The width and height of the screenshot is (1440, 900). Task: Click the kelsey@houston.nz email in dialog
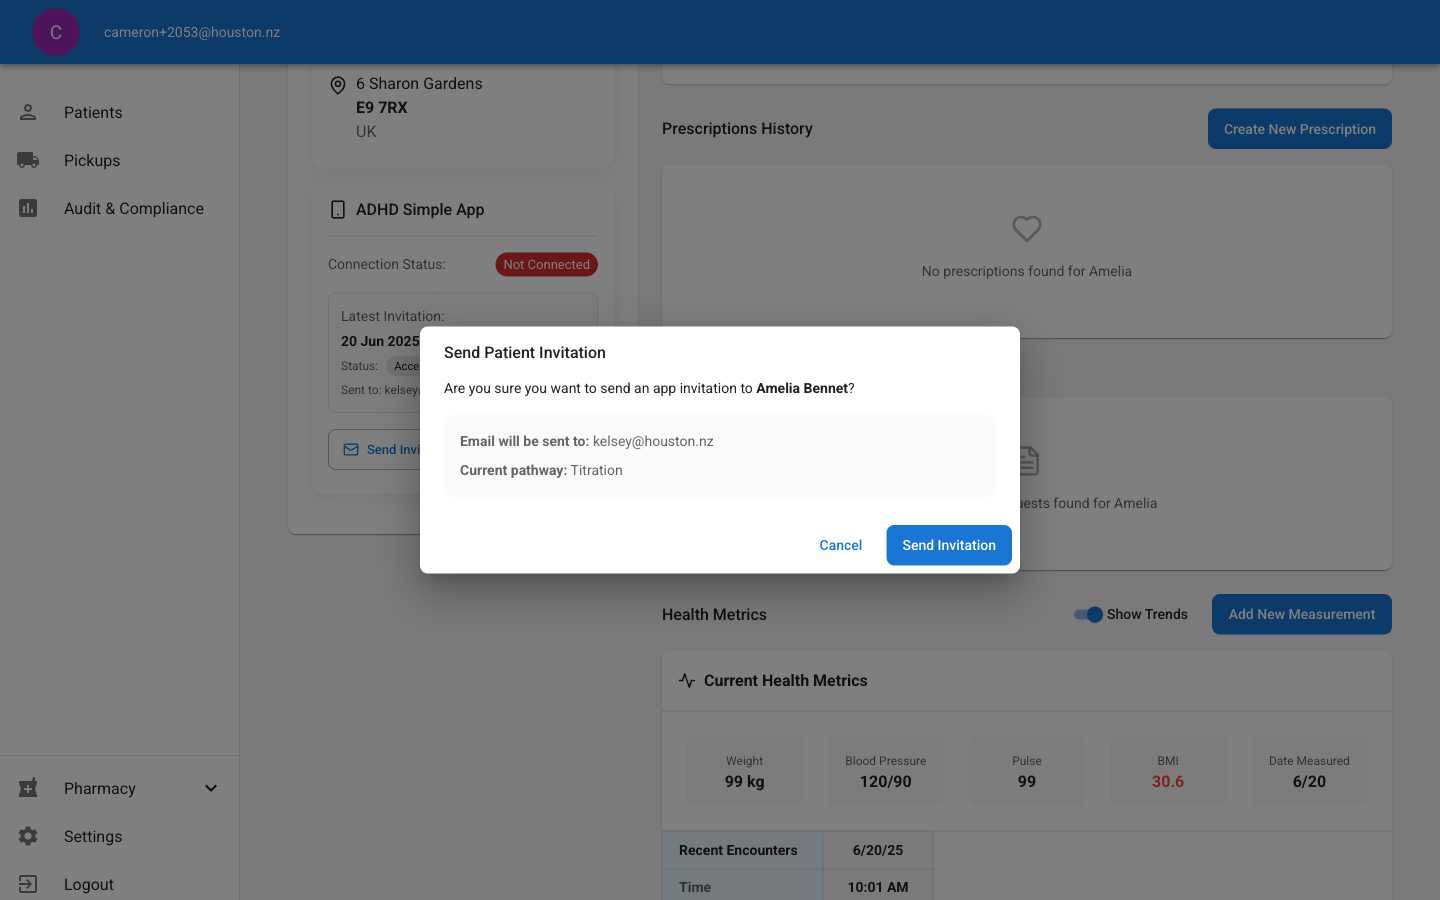(x=653, y=441)
